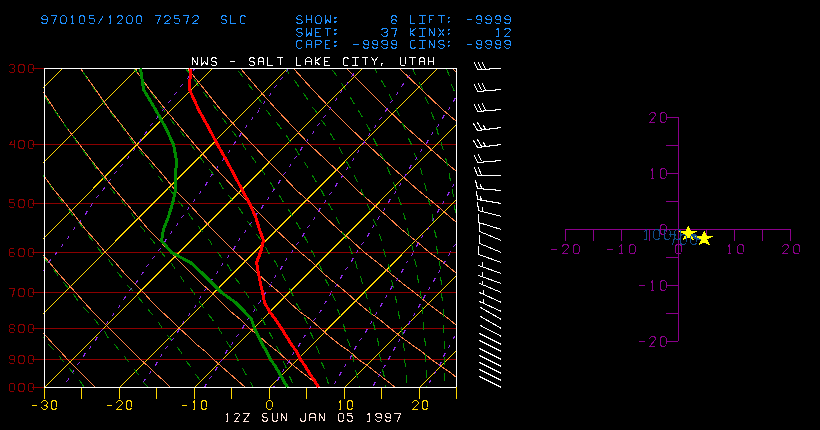Click the skew-T "-20" temperature axis label
Screen dimensions: 820x430
tap(120, 405)
